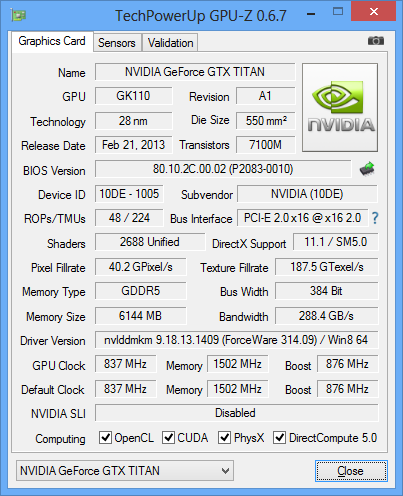Minimize the GPU-Z window
This screenshot has height=496, width=403.
(311, 14)
